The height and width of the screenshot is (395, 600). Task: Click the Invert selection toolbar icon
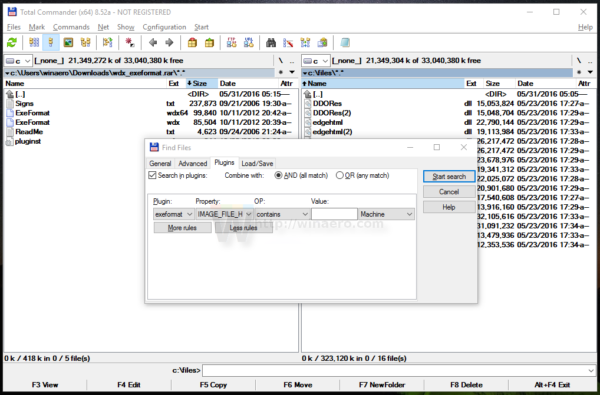(108, 42)
